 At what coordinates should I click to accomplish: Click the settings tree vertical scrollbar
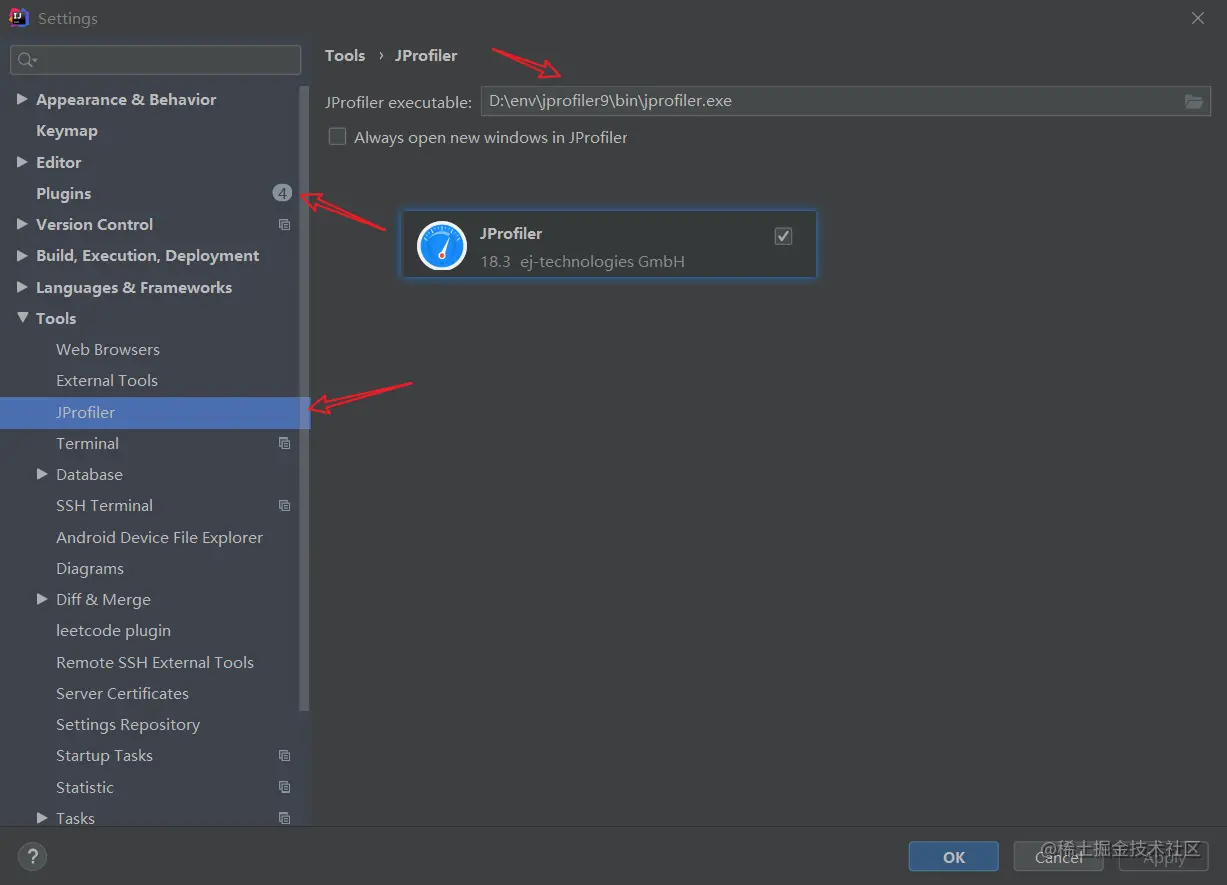[x=304, y=400]
